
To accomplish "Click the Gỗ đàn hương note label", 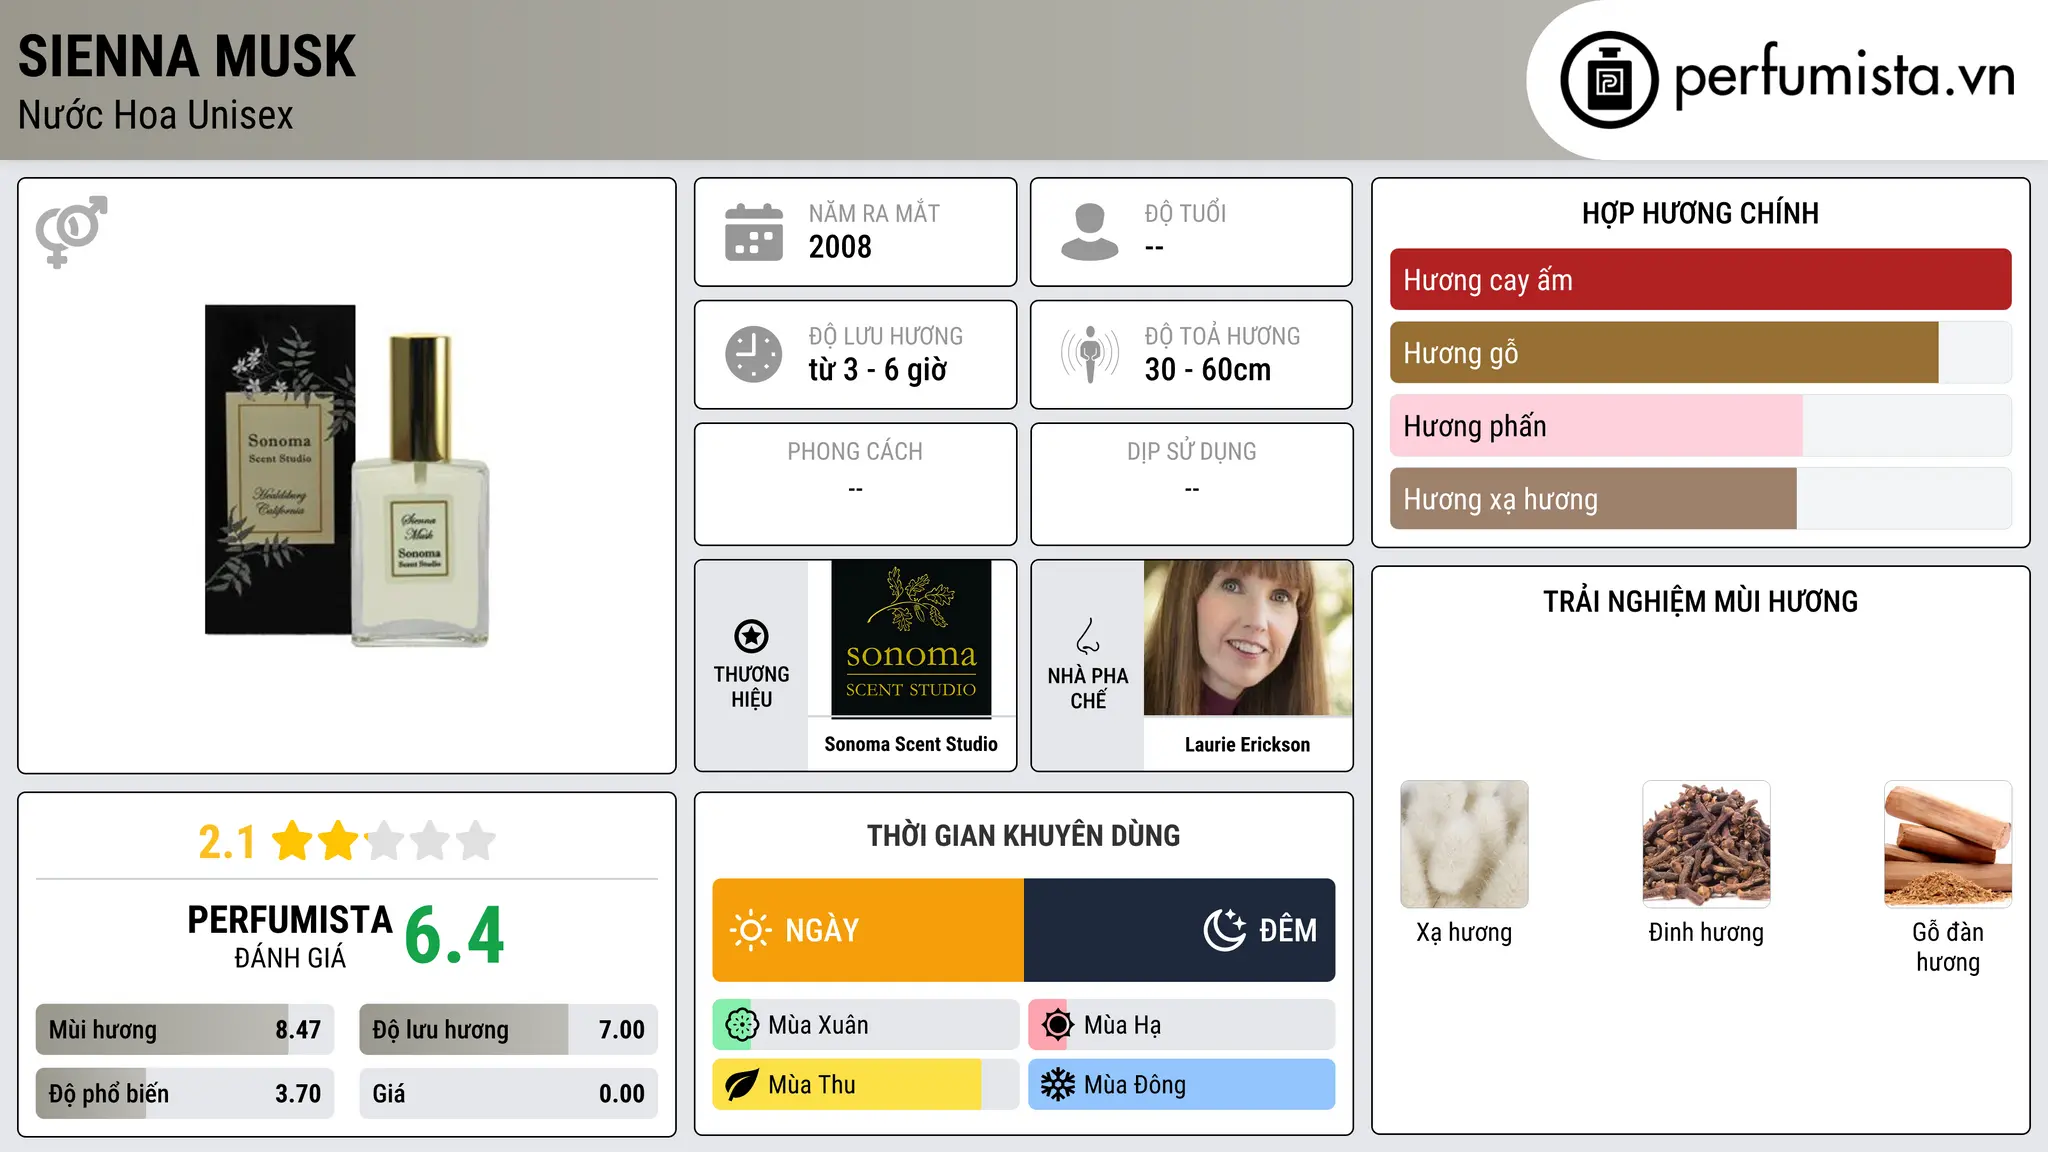I will click(x=1948, y=947).
